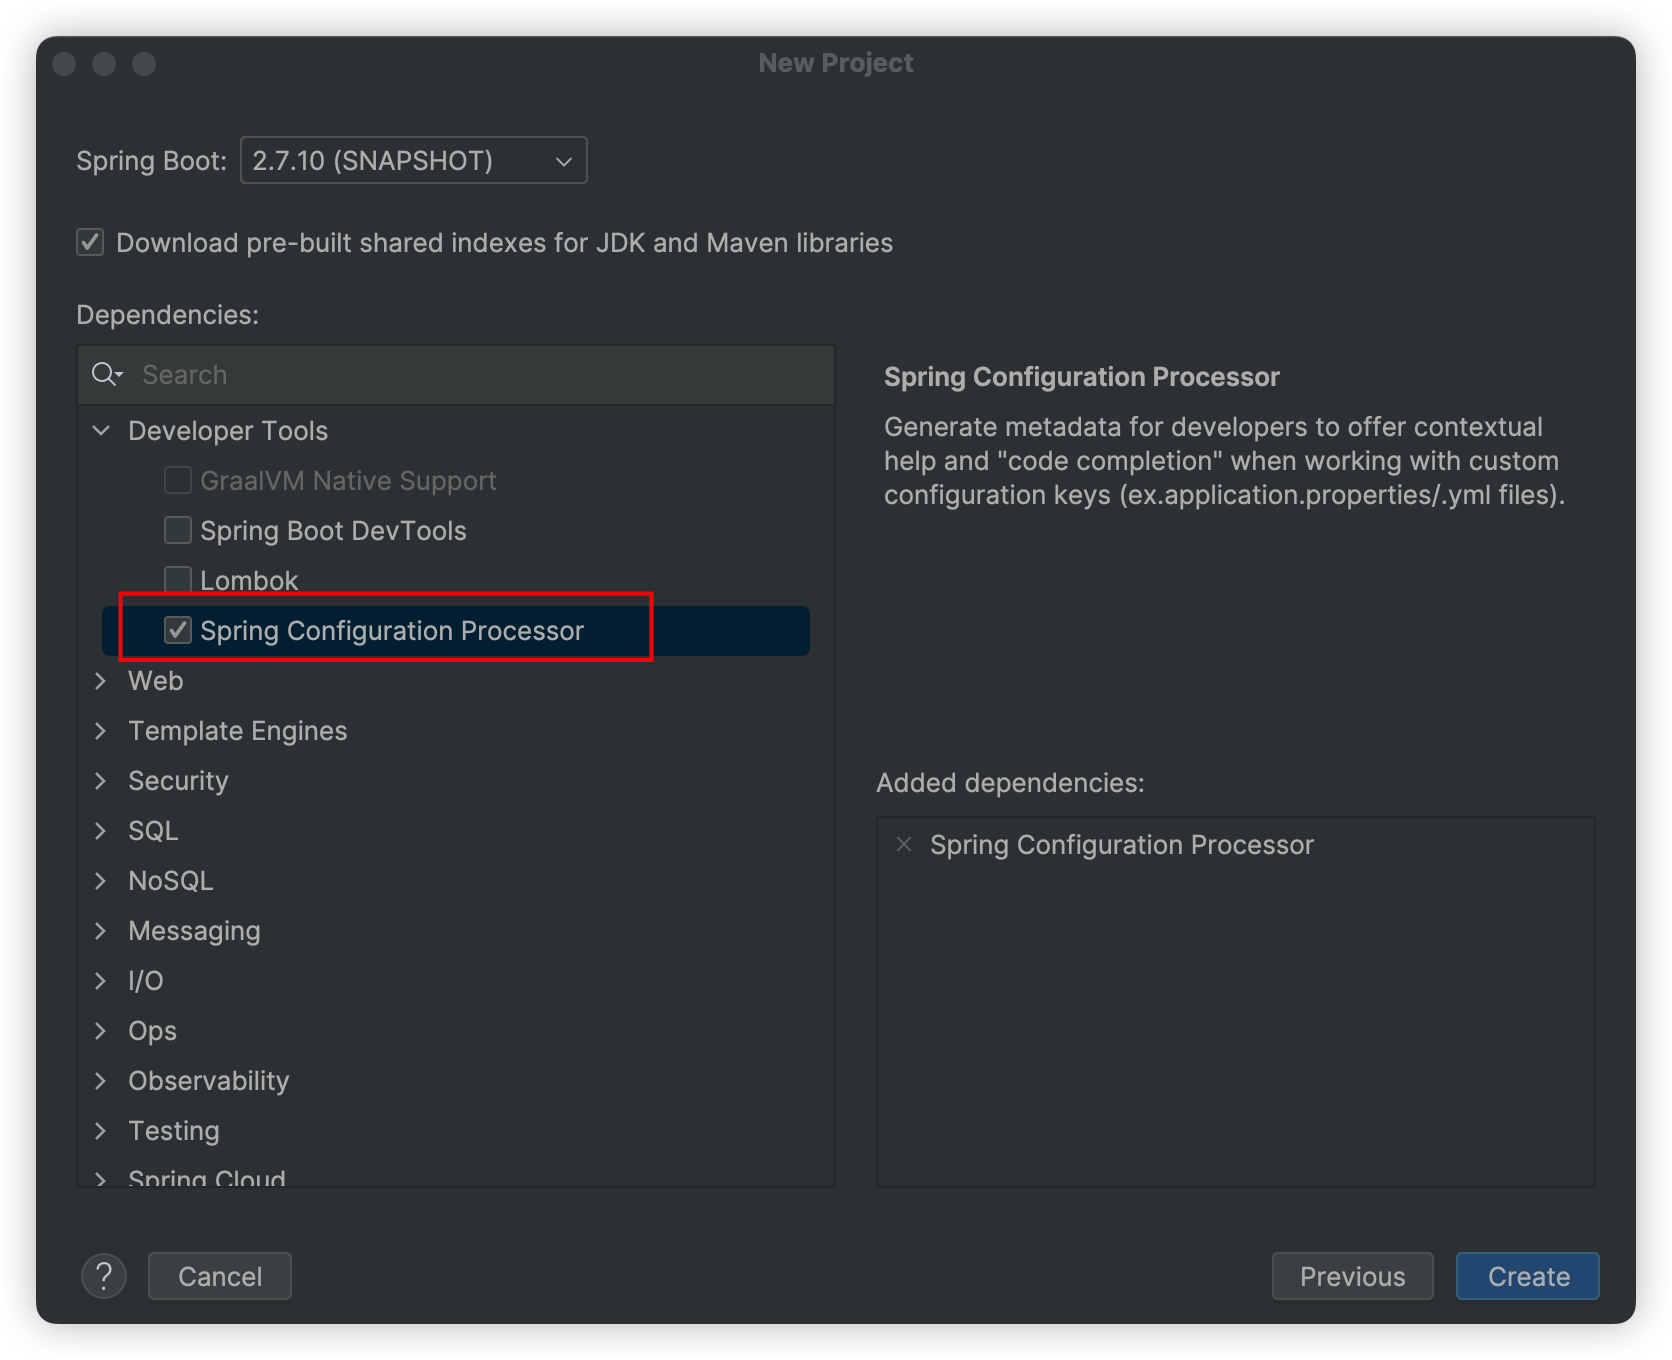This screenshot has width=1672, height=1360.
Task: Expand the Web category
Action: click(x=100, y=681)
